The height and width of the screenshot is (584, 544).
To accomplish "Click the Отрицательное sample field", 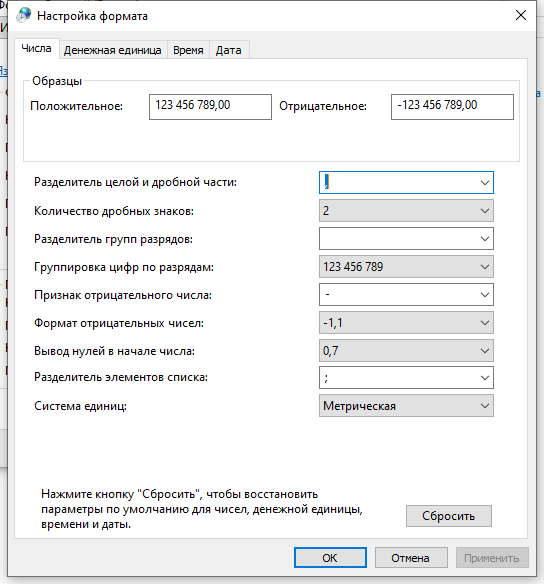I will [452, 107].
